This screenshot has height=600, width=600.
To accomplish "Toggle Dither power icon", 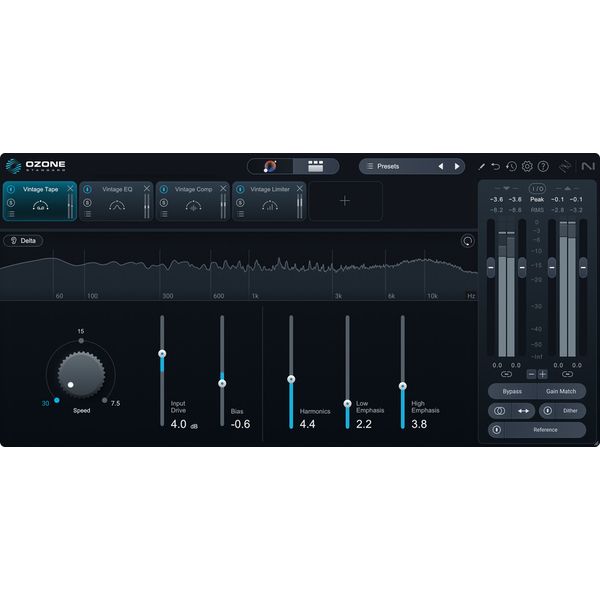I will [x=548, y=411].
